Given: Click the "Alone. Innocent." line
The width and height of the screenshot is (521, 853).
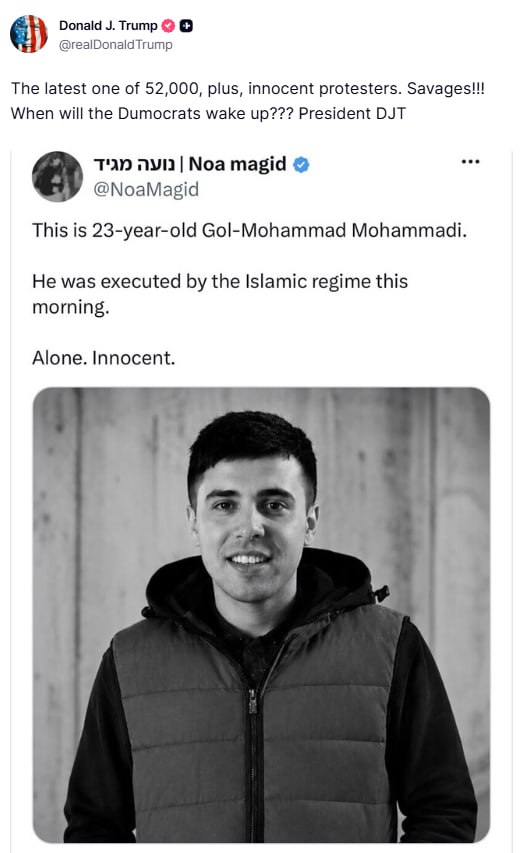Looking at the screenshot, I should click(103, 358).
